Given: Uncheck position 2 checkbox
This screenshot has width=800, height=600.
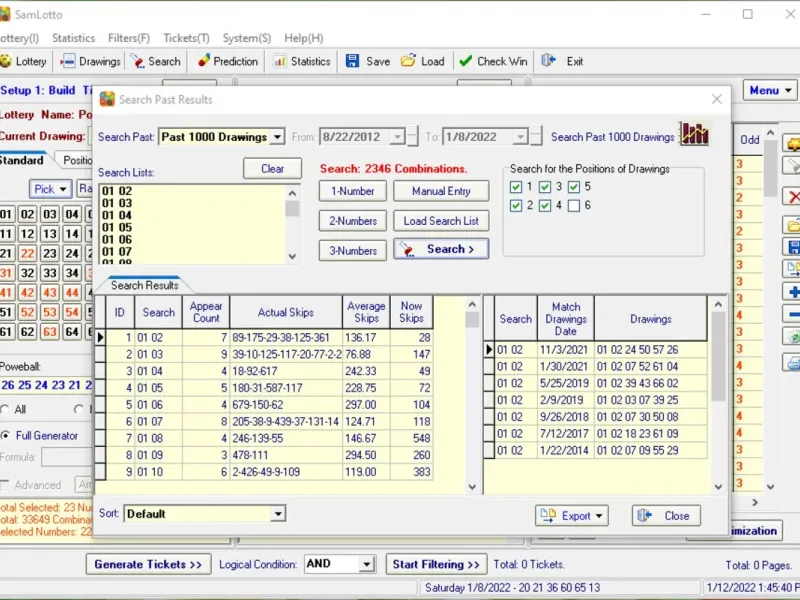Looking at the screenshot, I should click(x=516, y=206).
